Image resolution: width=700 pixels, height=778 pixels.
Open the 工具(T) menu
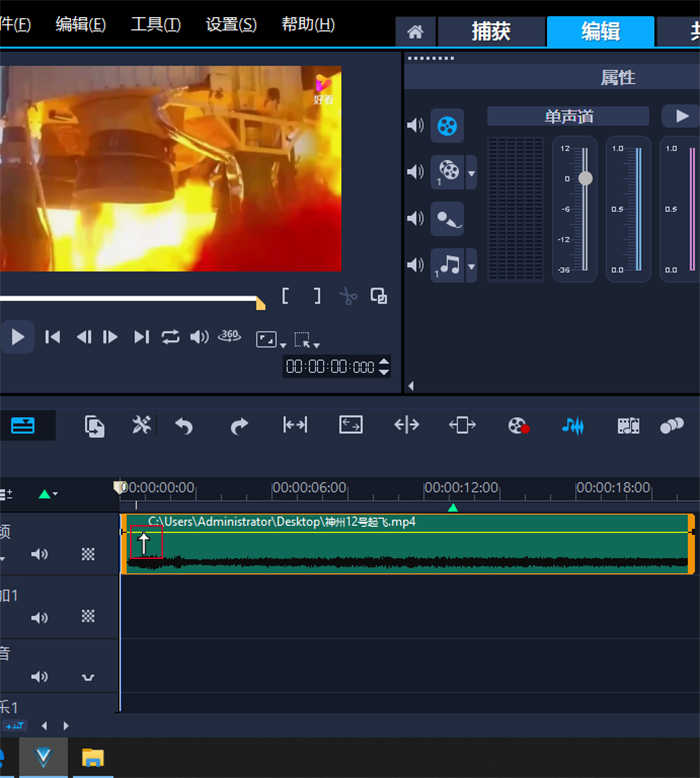point(155,25)
